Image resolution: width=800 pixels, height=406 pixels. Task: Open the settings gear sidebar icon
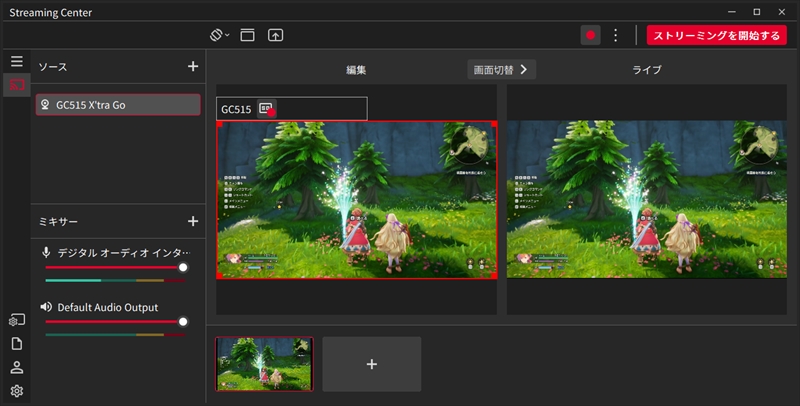[17, 391]
